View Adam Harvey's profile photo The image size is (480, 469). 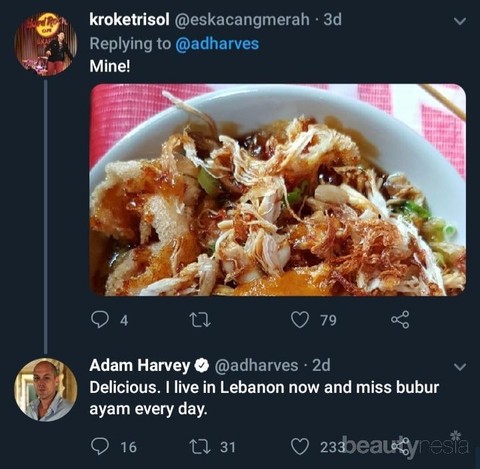point(46,390)
